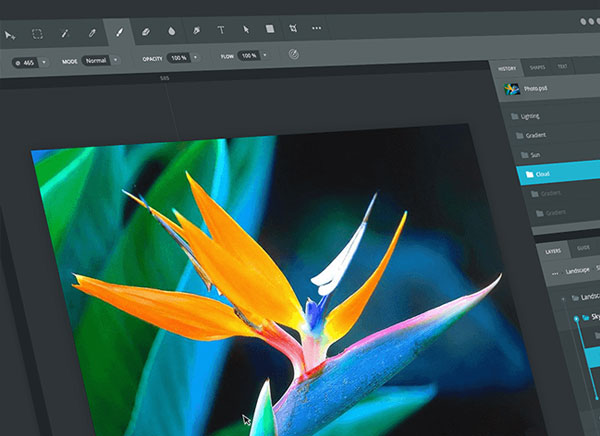Select the Rectangle shape tool

click(270, 29)
